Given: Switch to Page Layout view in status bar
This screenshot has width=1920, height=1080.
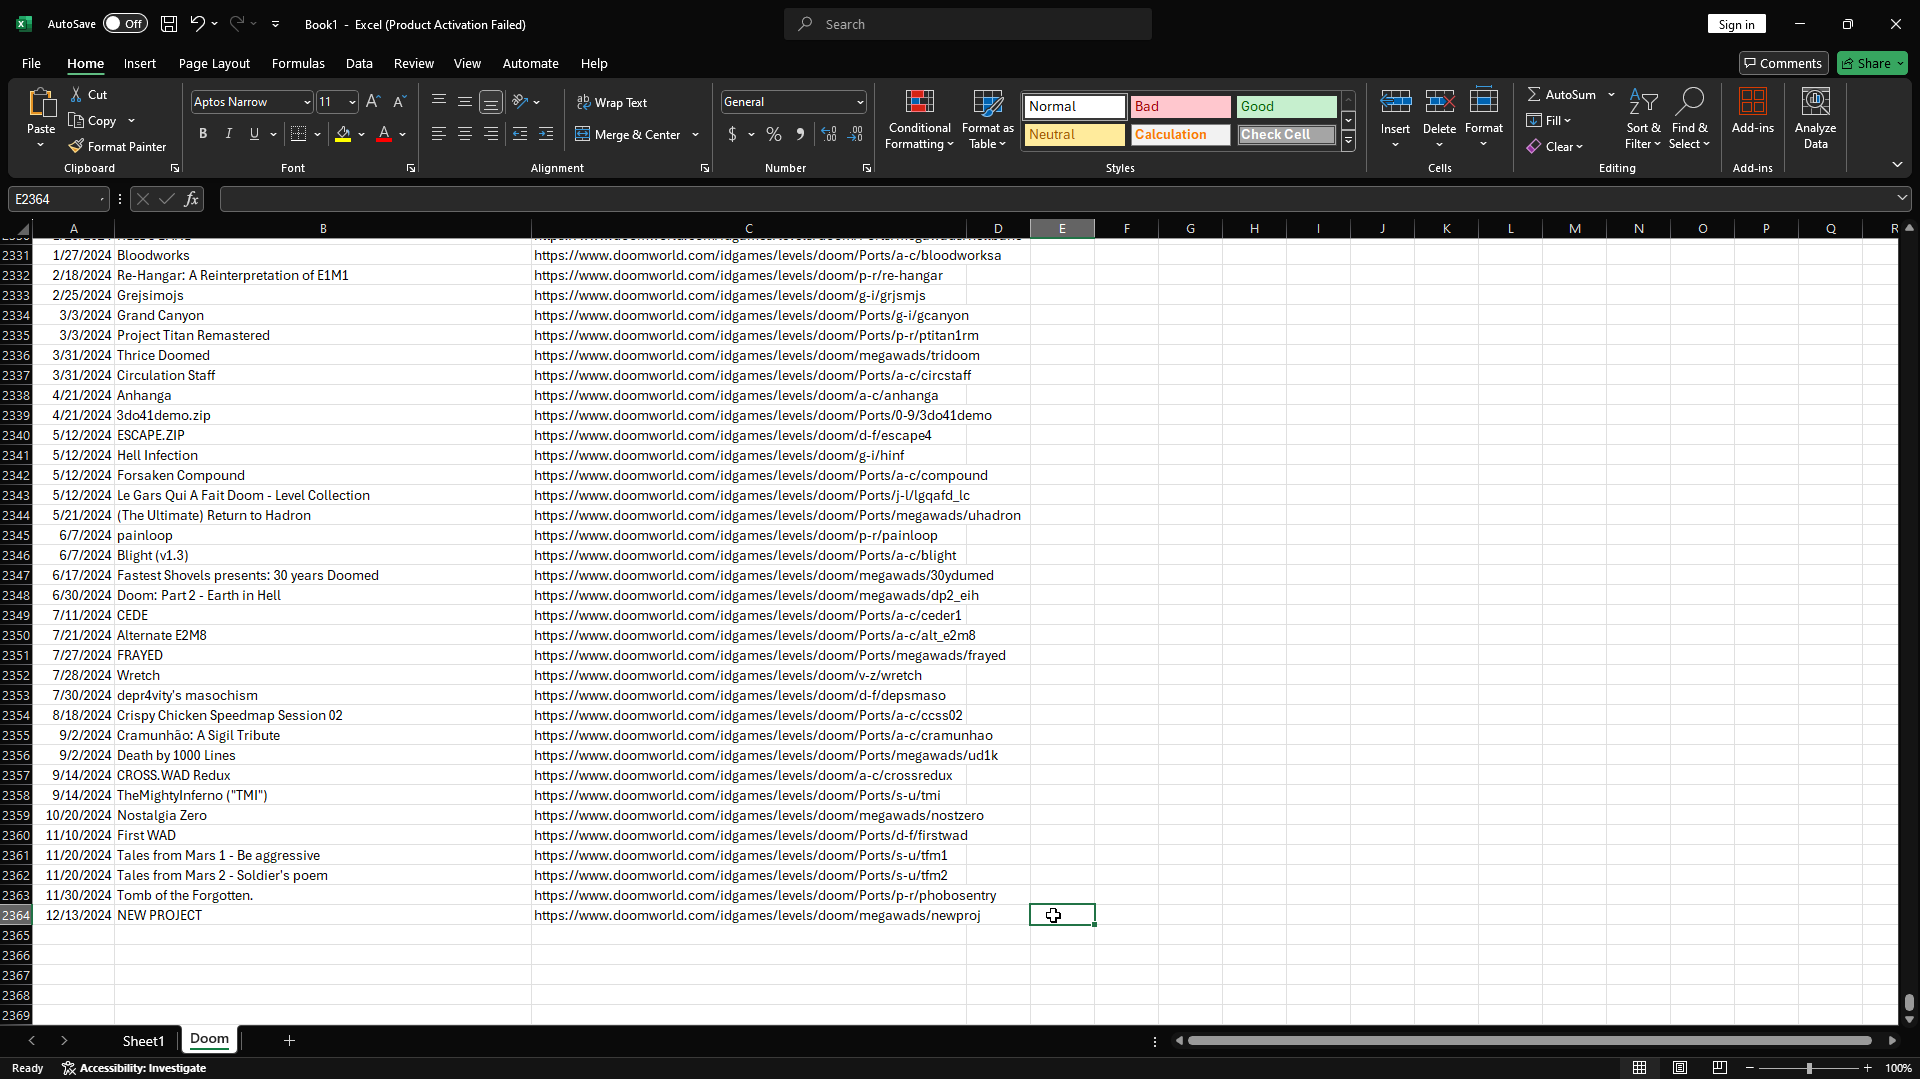Looking at the screenshot, I should (x=1680, y=1068).
